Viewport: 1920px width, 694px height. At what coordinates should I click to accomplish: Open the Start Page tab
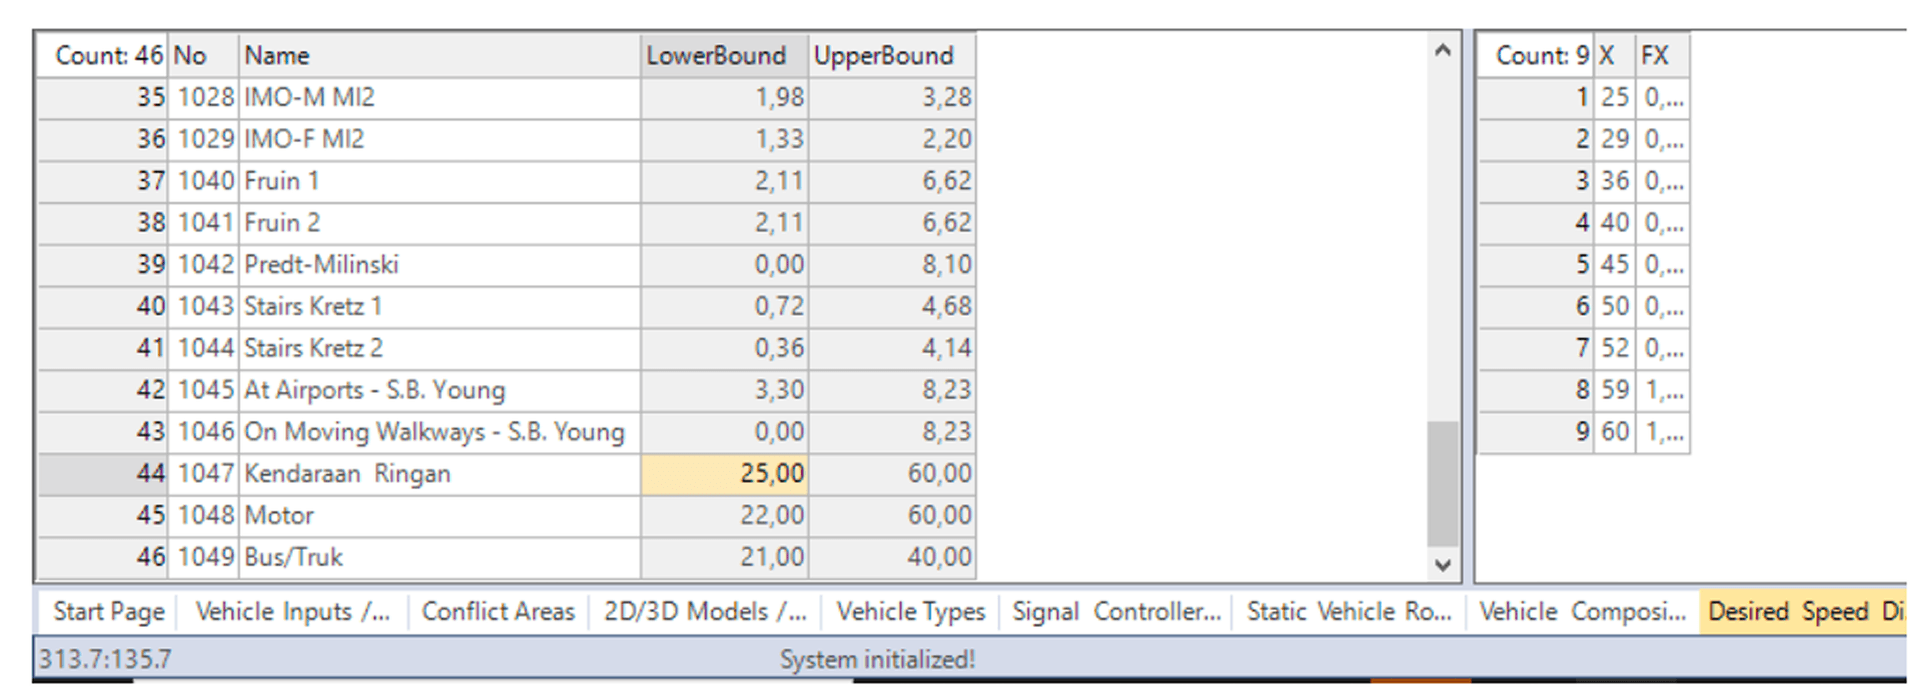click(x=108, y=611)
